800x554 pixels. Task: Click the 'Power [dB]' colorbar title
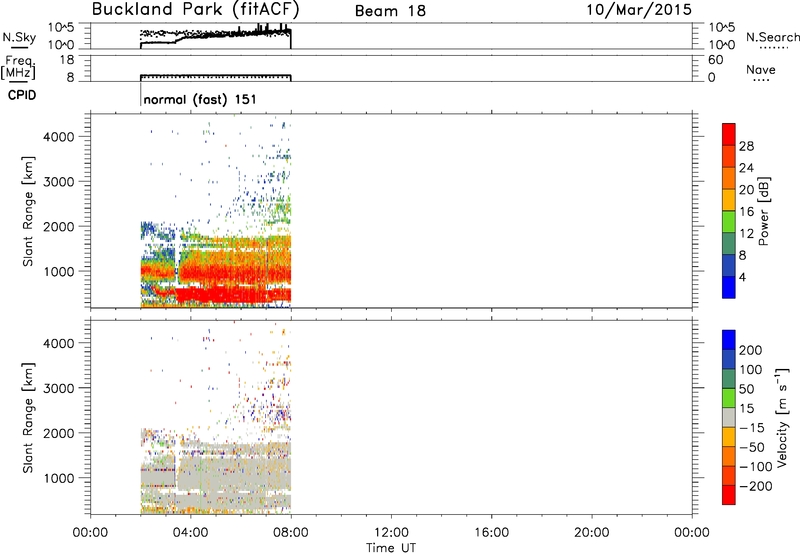coord(763,211)
